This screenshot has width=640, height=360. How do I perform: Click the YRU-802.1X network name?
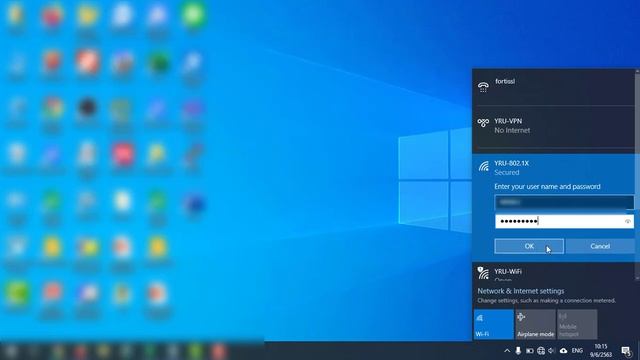(511, 163)
